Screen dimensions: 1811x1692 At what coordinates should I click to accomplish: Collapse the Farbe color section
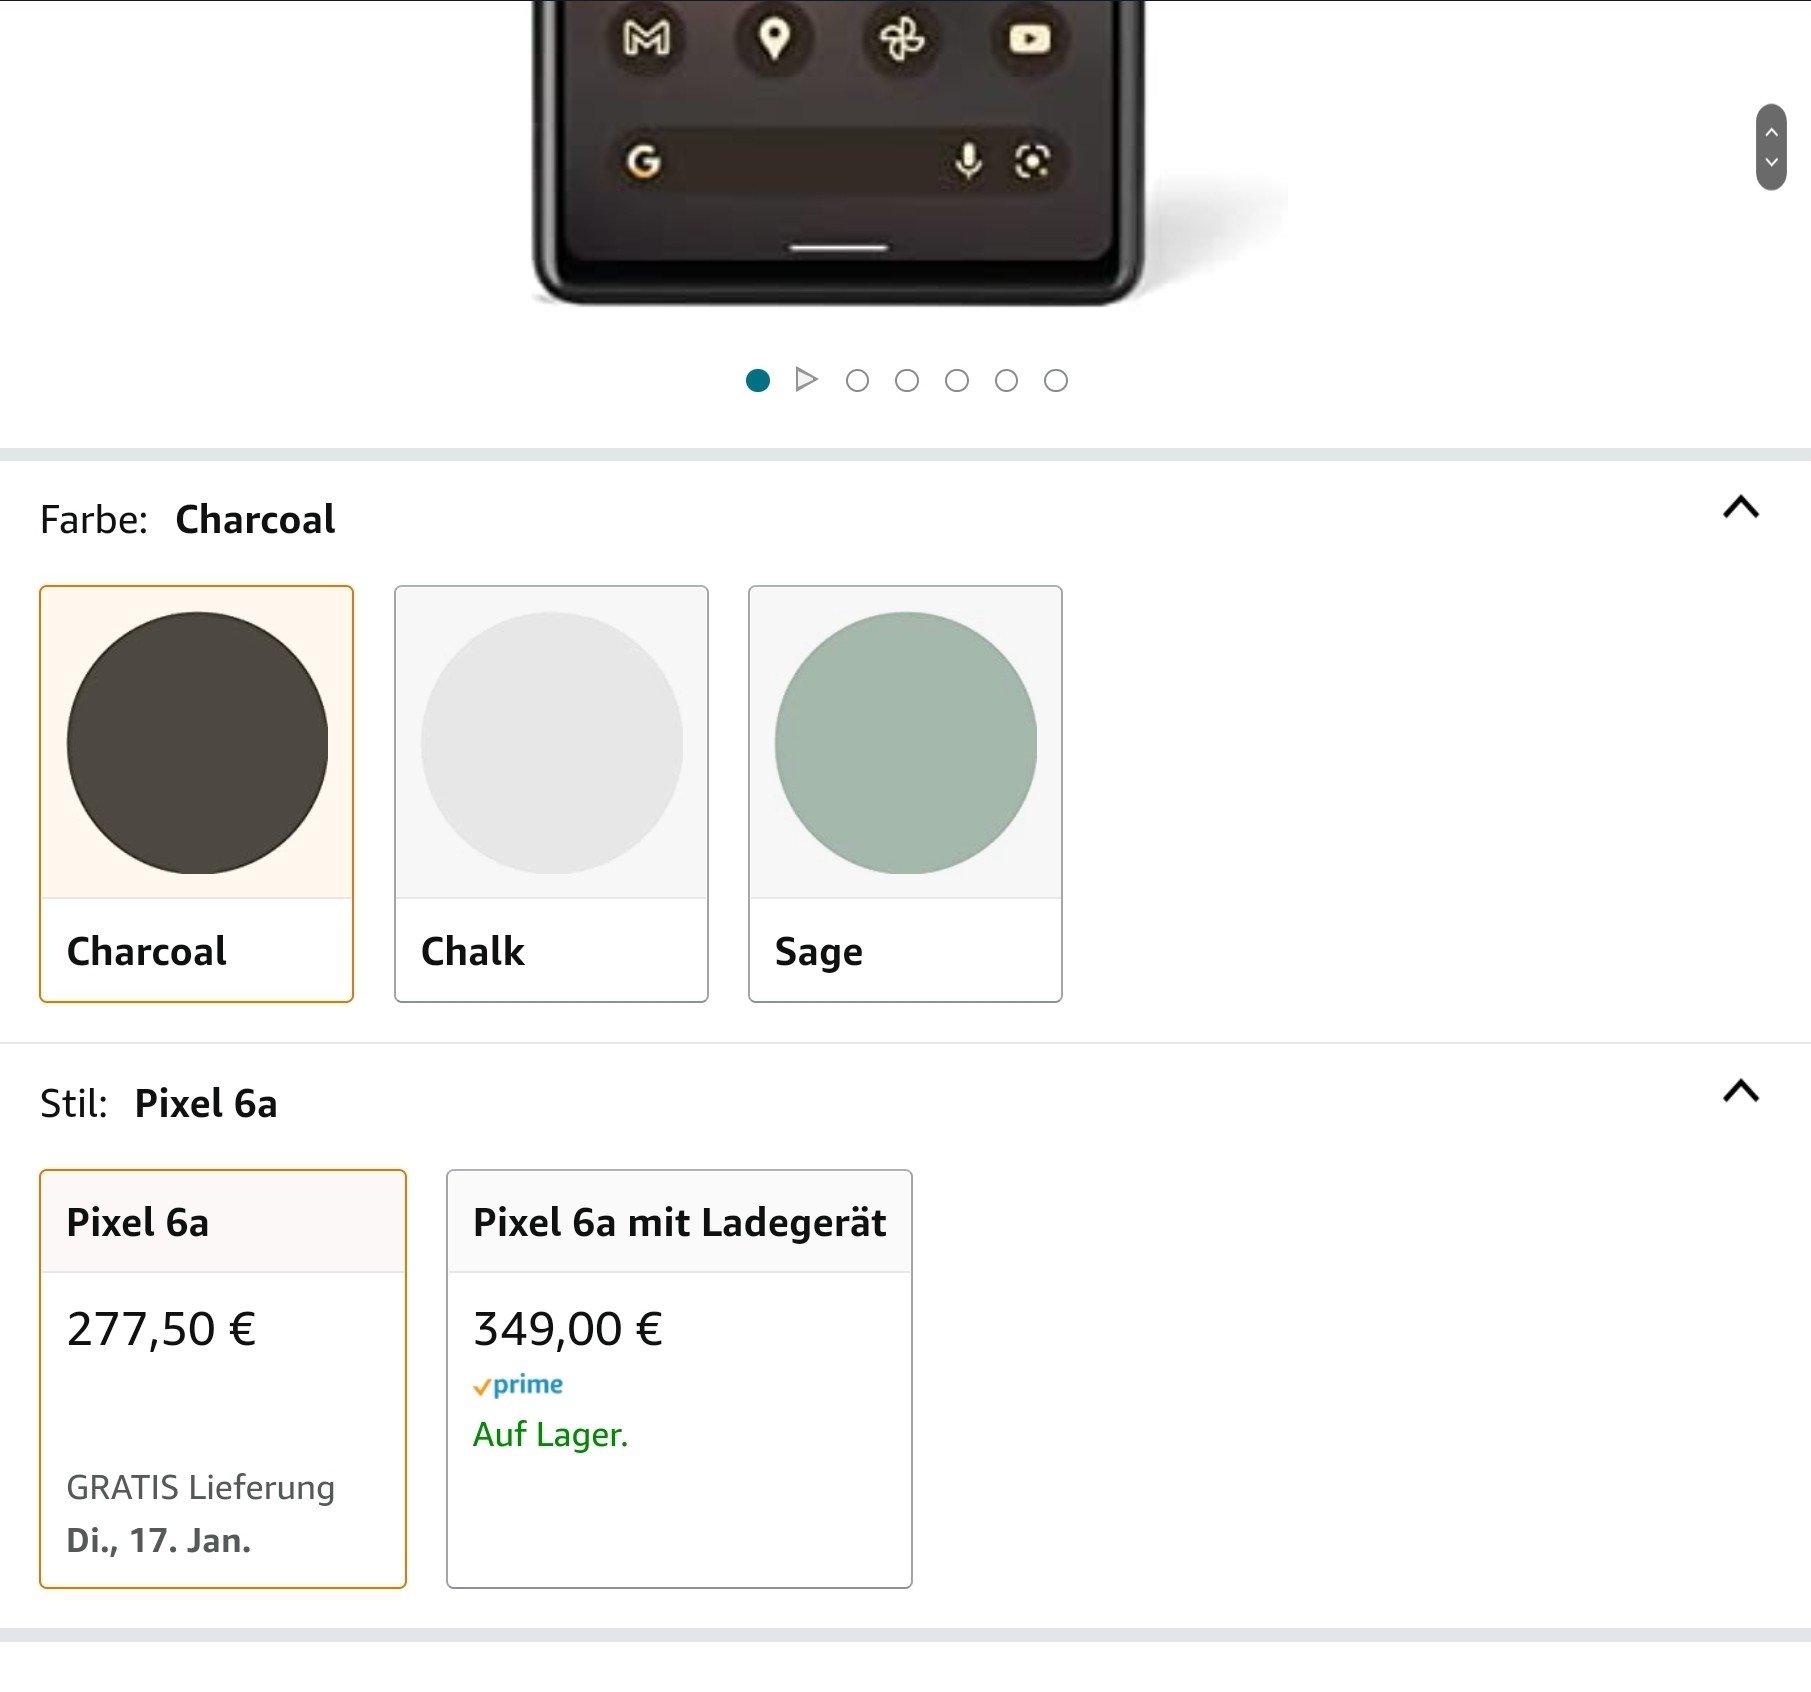[x=1740, y=508]
